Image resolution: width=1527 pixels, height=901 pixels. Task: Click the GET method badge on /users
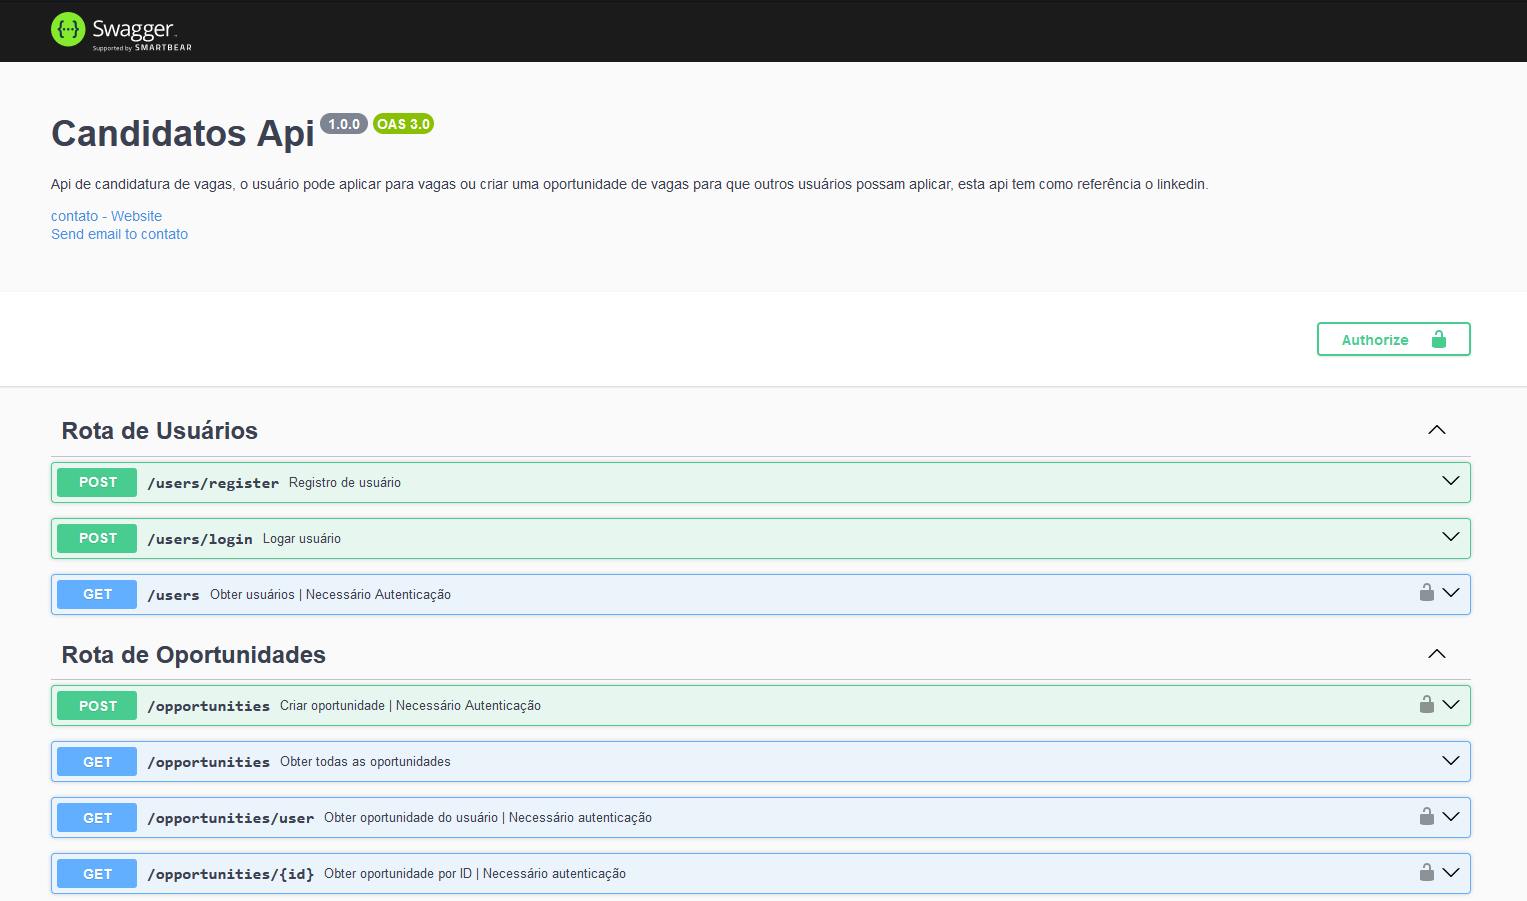coord(96,593)
